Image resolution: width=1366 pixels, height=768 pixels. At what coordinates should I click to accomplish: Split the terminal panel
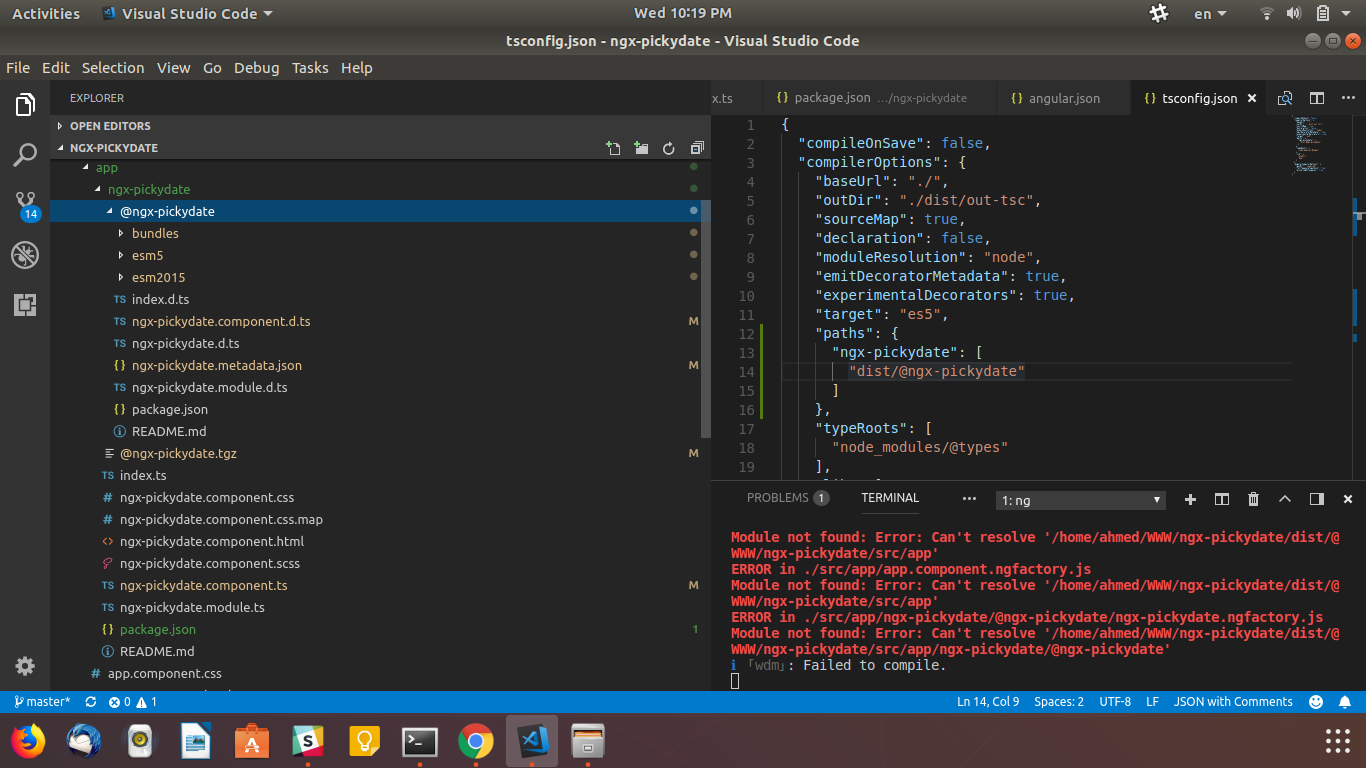click(x=1221, y=498)
